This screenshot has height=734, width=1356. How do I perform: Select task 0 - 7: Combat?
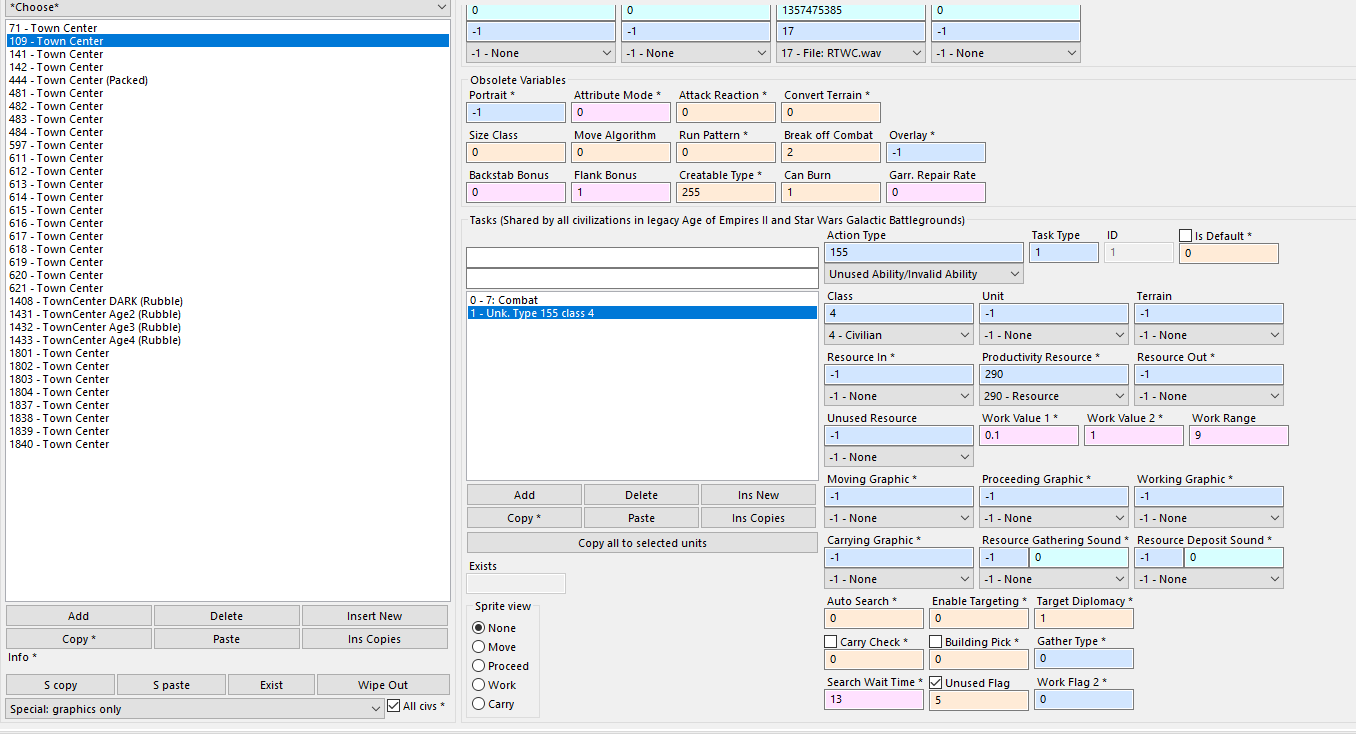point(642,300)
